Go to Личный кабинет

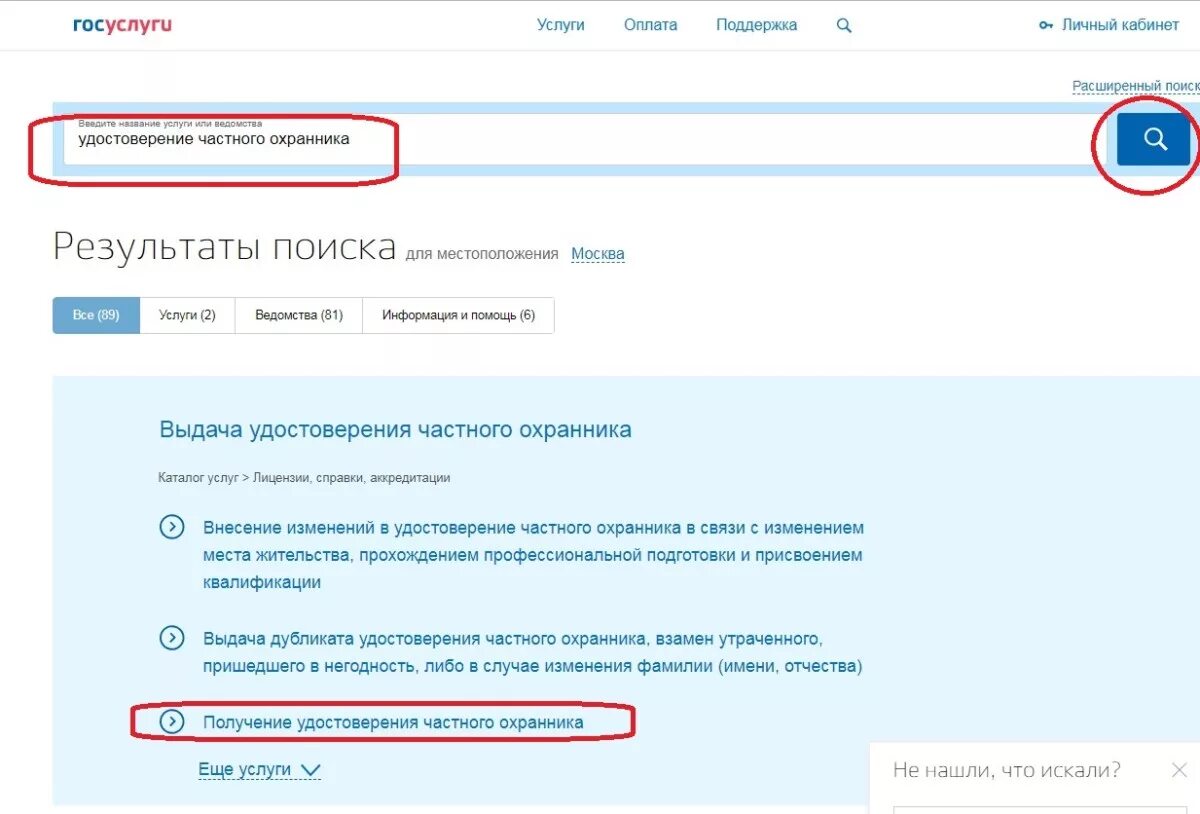pos(1120,25)
